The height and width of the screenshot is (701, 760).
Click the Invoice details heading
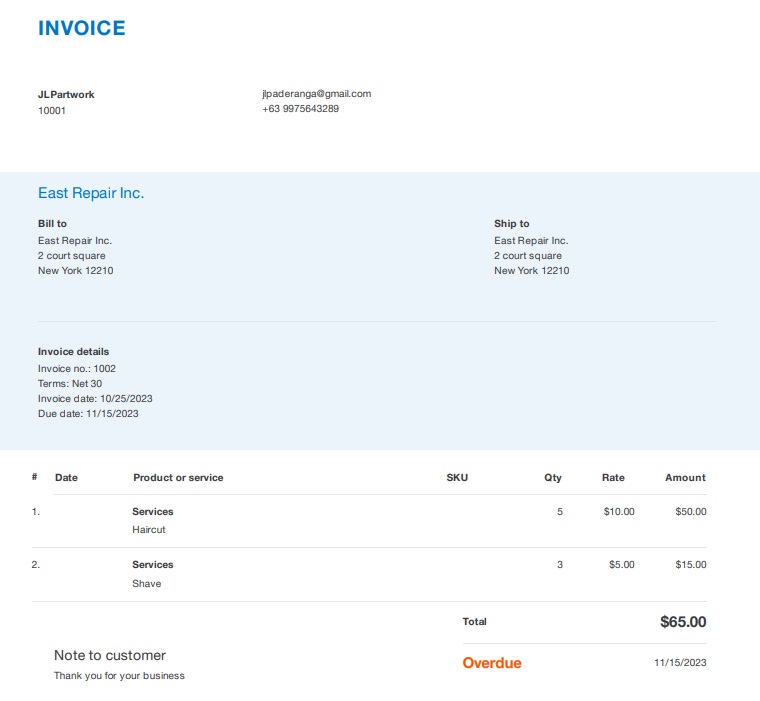(73, 352)
